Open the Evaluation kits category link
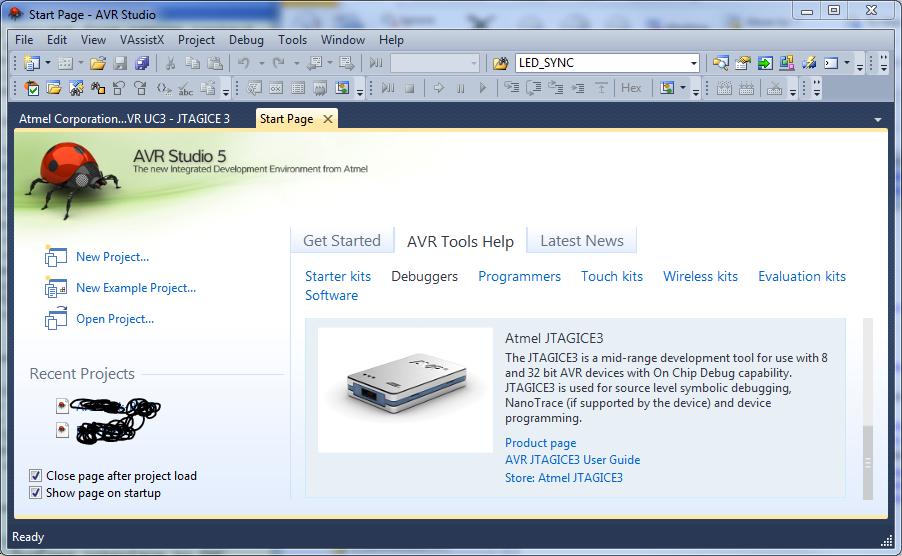This screenshot has height=556, width=902. 801,277
